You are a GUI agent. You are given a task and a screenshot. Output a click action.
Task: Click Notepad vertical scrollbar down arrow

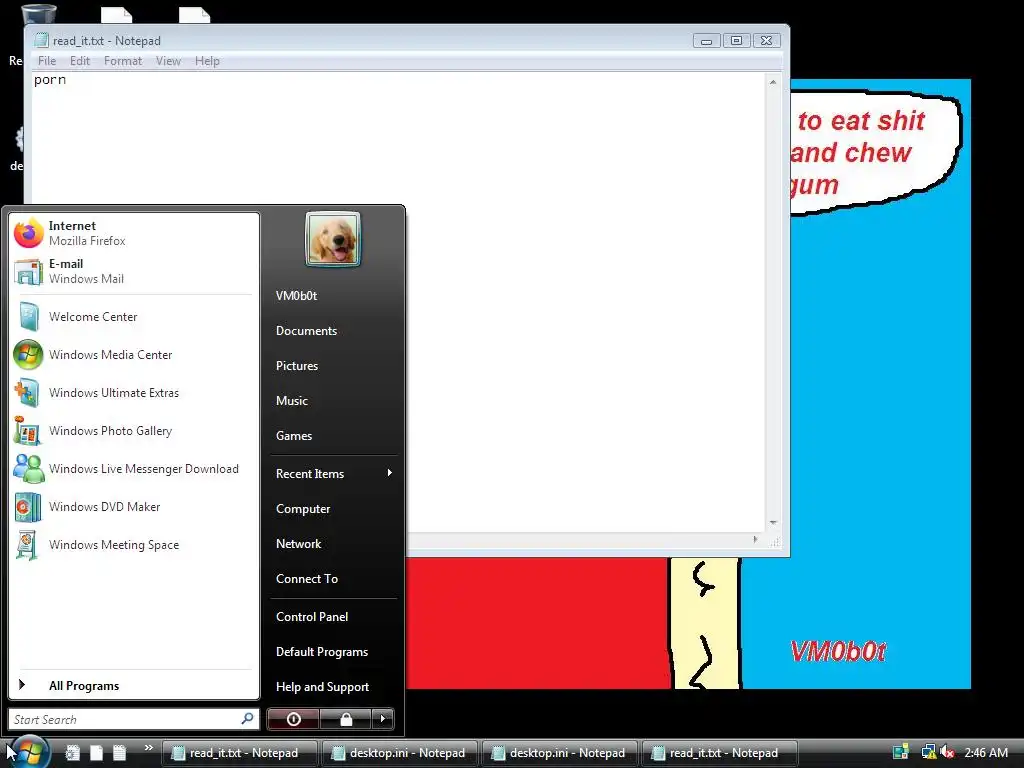coord(773,522)
